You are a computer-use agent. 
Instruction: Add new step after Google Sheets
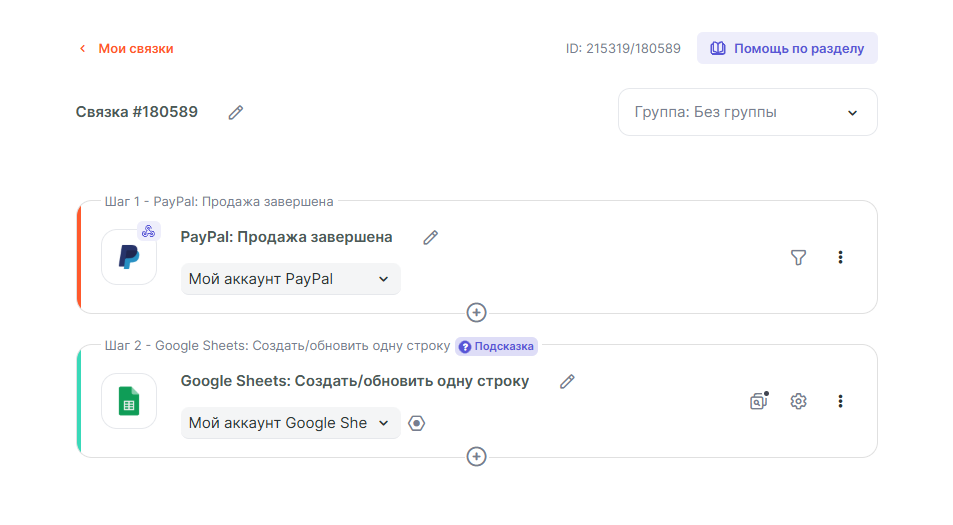pyautogui.click(x=477, y=457)
